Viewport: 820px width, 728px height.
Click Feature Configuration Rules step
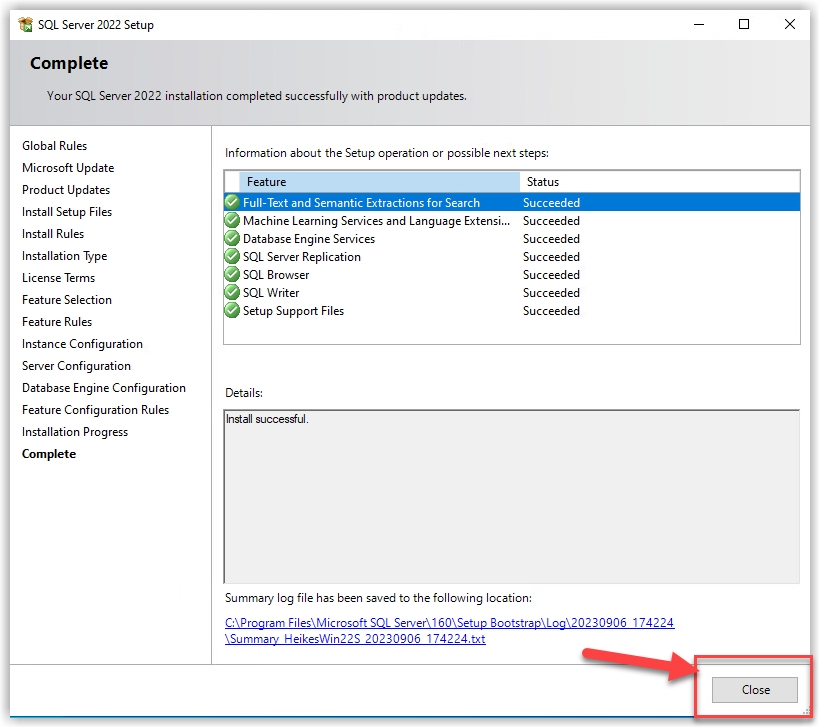coord(95,410)
